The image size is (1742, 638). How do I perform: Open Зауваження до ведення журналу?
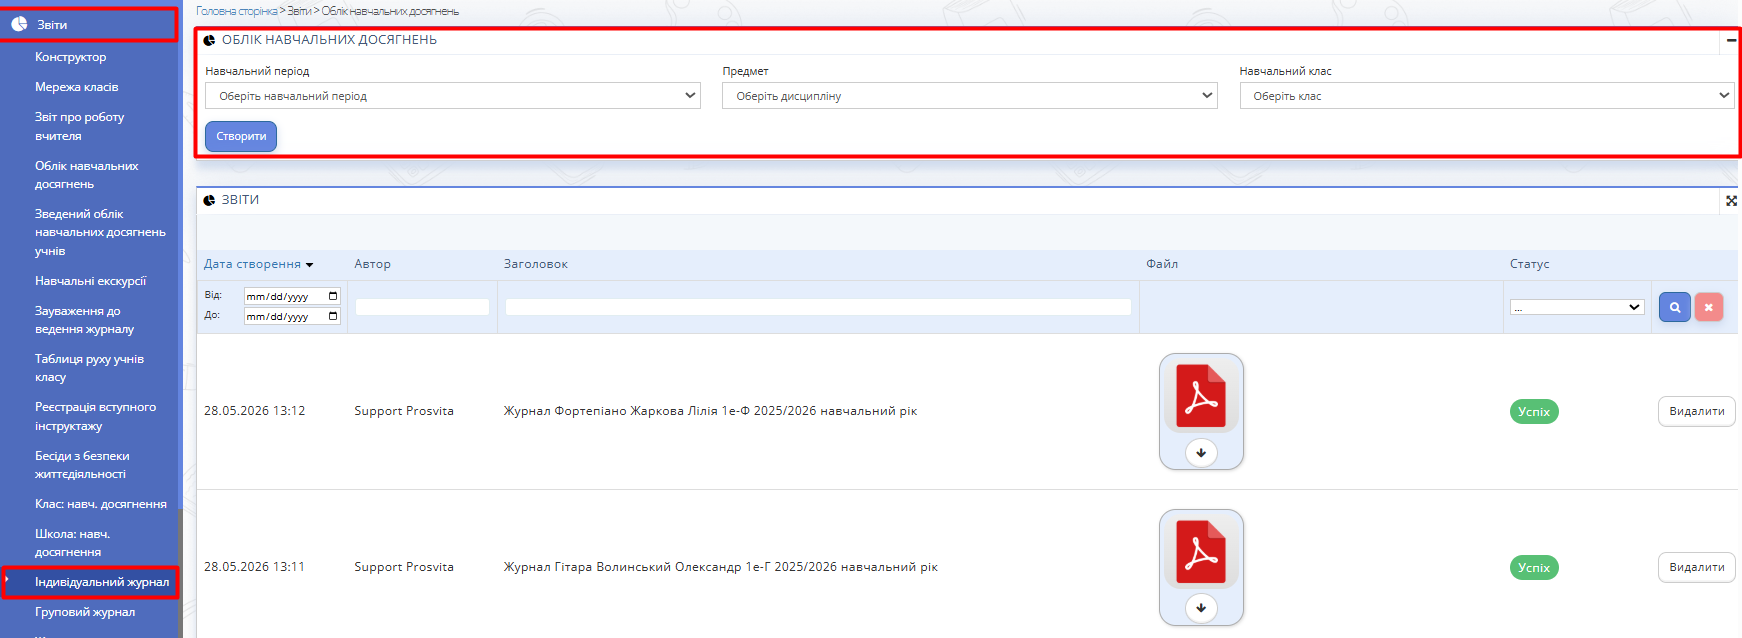coord(84,320)
